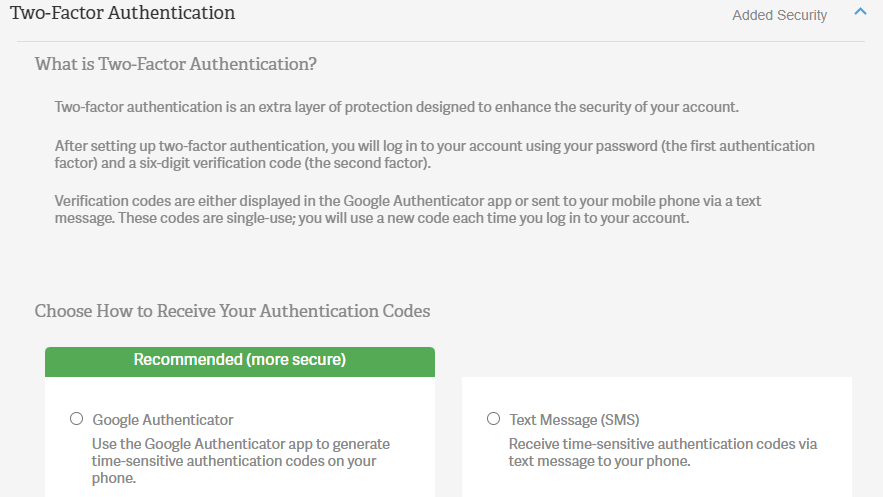Click the paragraph about extra layer of protection
This screenshot has width=883, height=497.
point(396,107)
